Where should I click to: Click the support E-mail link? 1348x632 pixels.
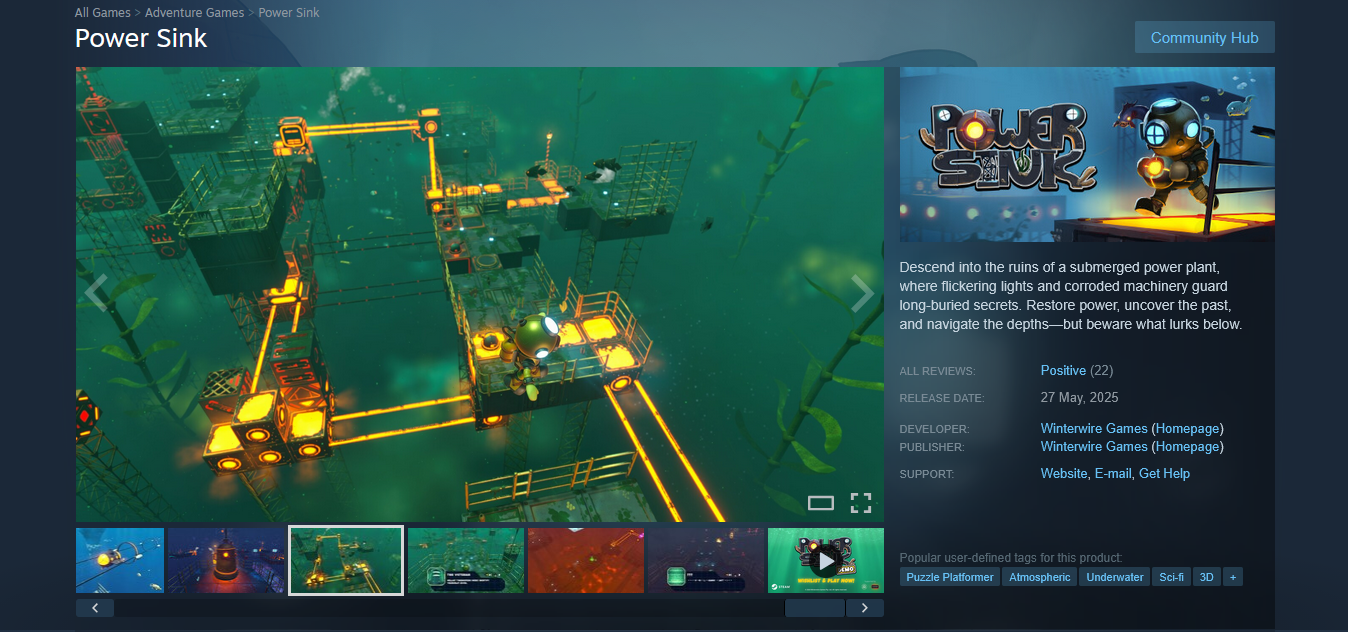click(x=1113, y=473)
